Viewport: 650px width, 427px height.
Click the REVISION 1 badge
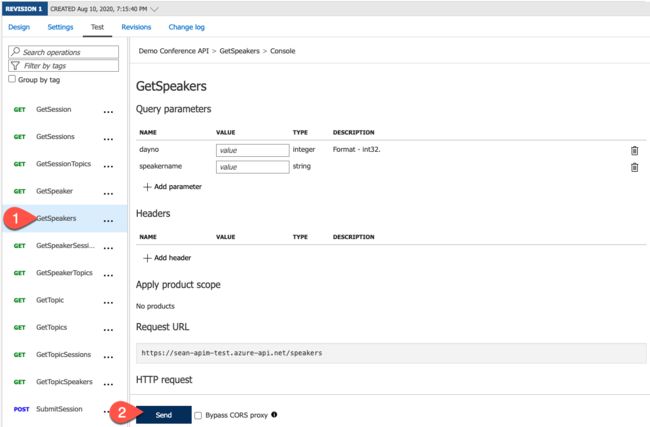click(x=24, y=9)
